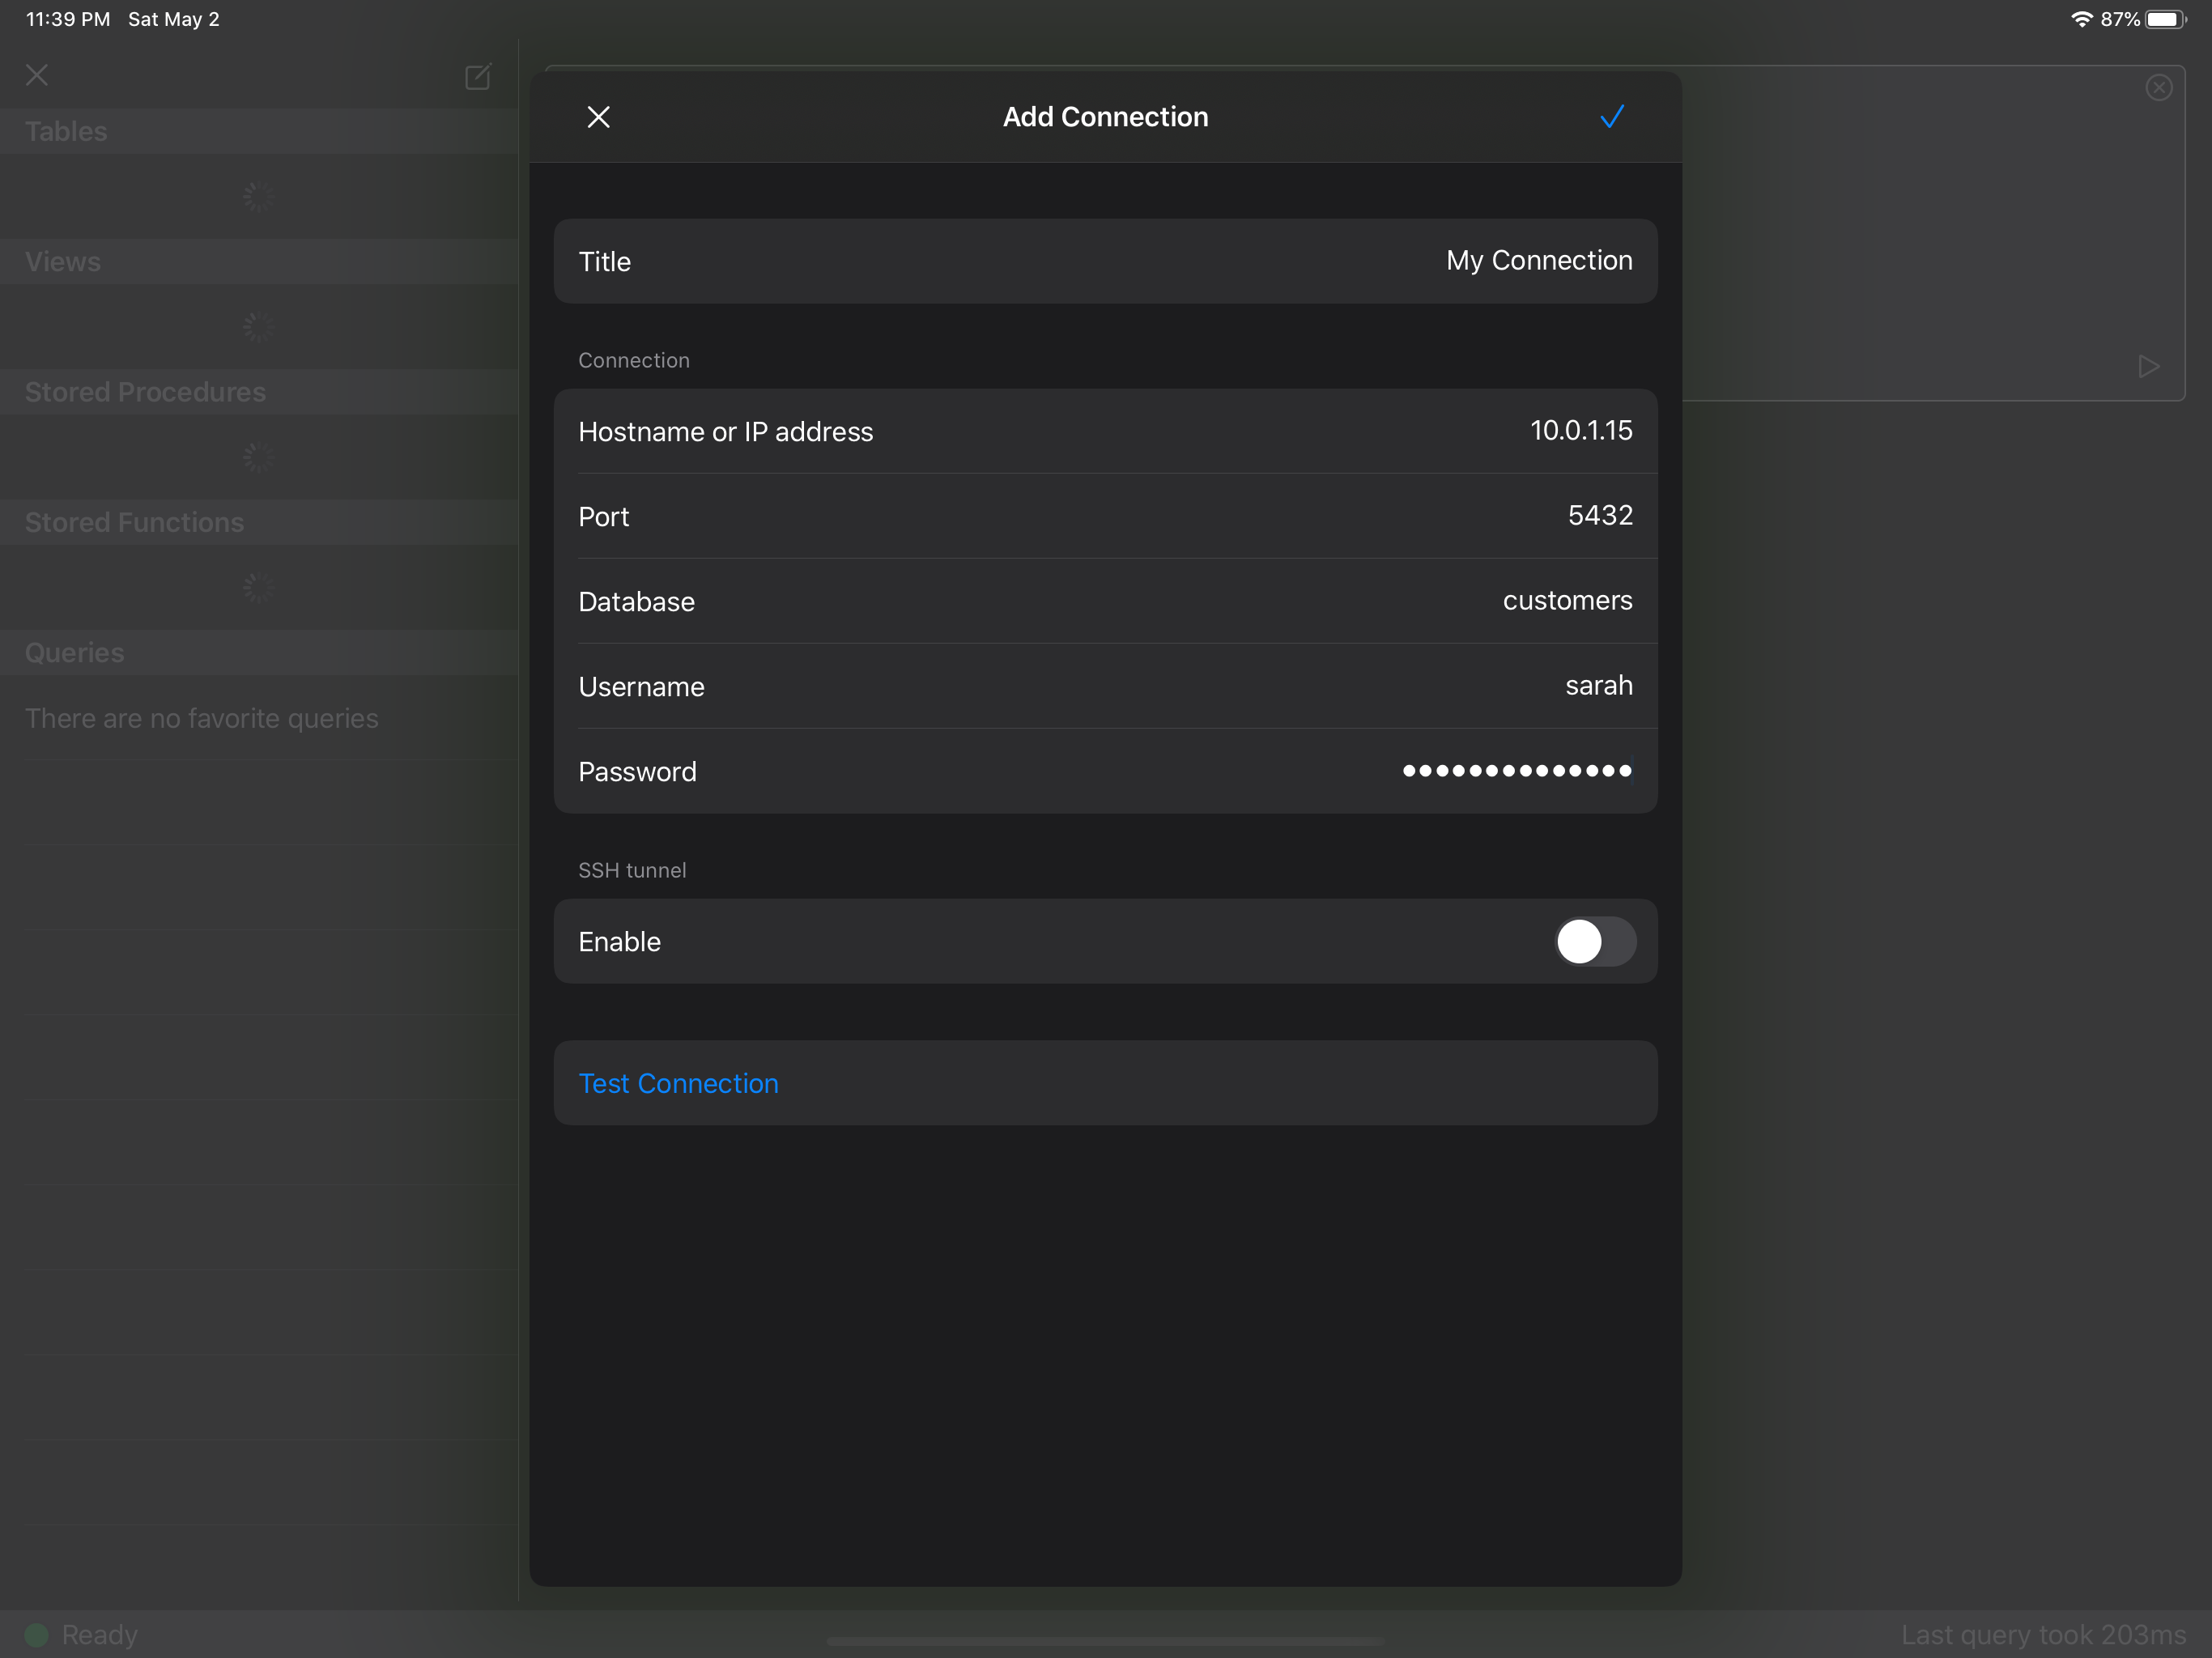This screenshot has width=2212, height=1658.
Task: Change the Port value 5432
Action: [1599, 516]
